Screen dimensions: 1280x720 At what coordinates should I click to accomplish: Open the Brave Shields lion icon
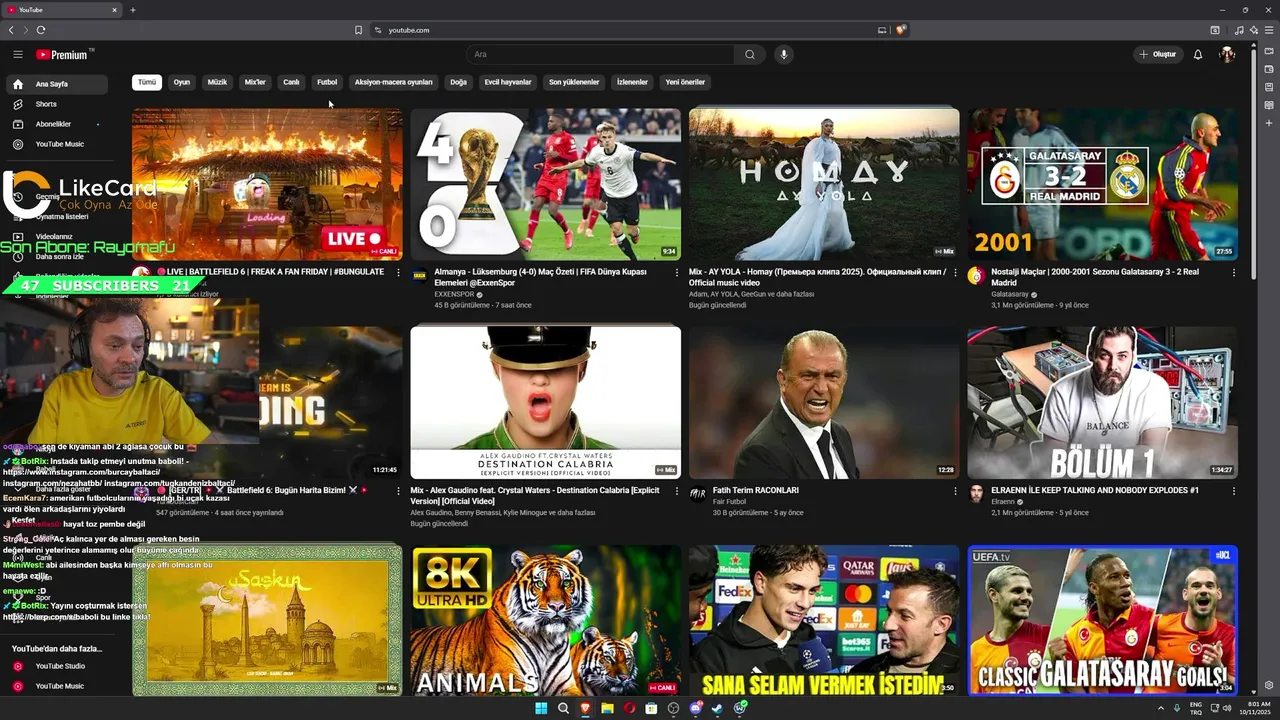tap(901, 30)
